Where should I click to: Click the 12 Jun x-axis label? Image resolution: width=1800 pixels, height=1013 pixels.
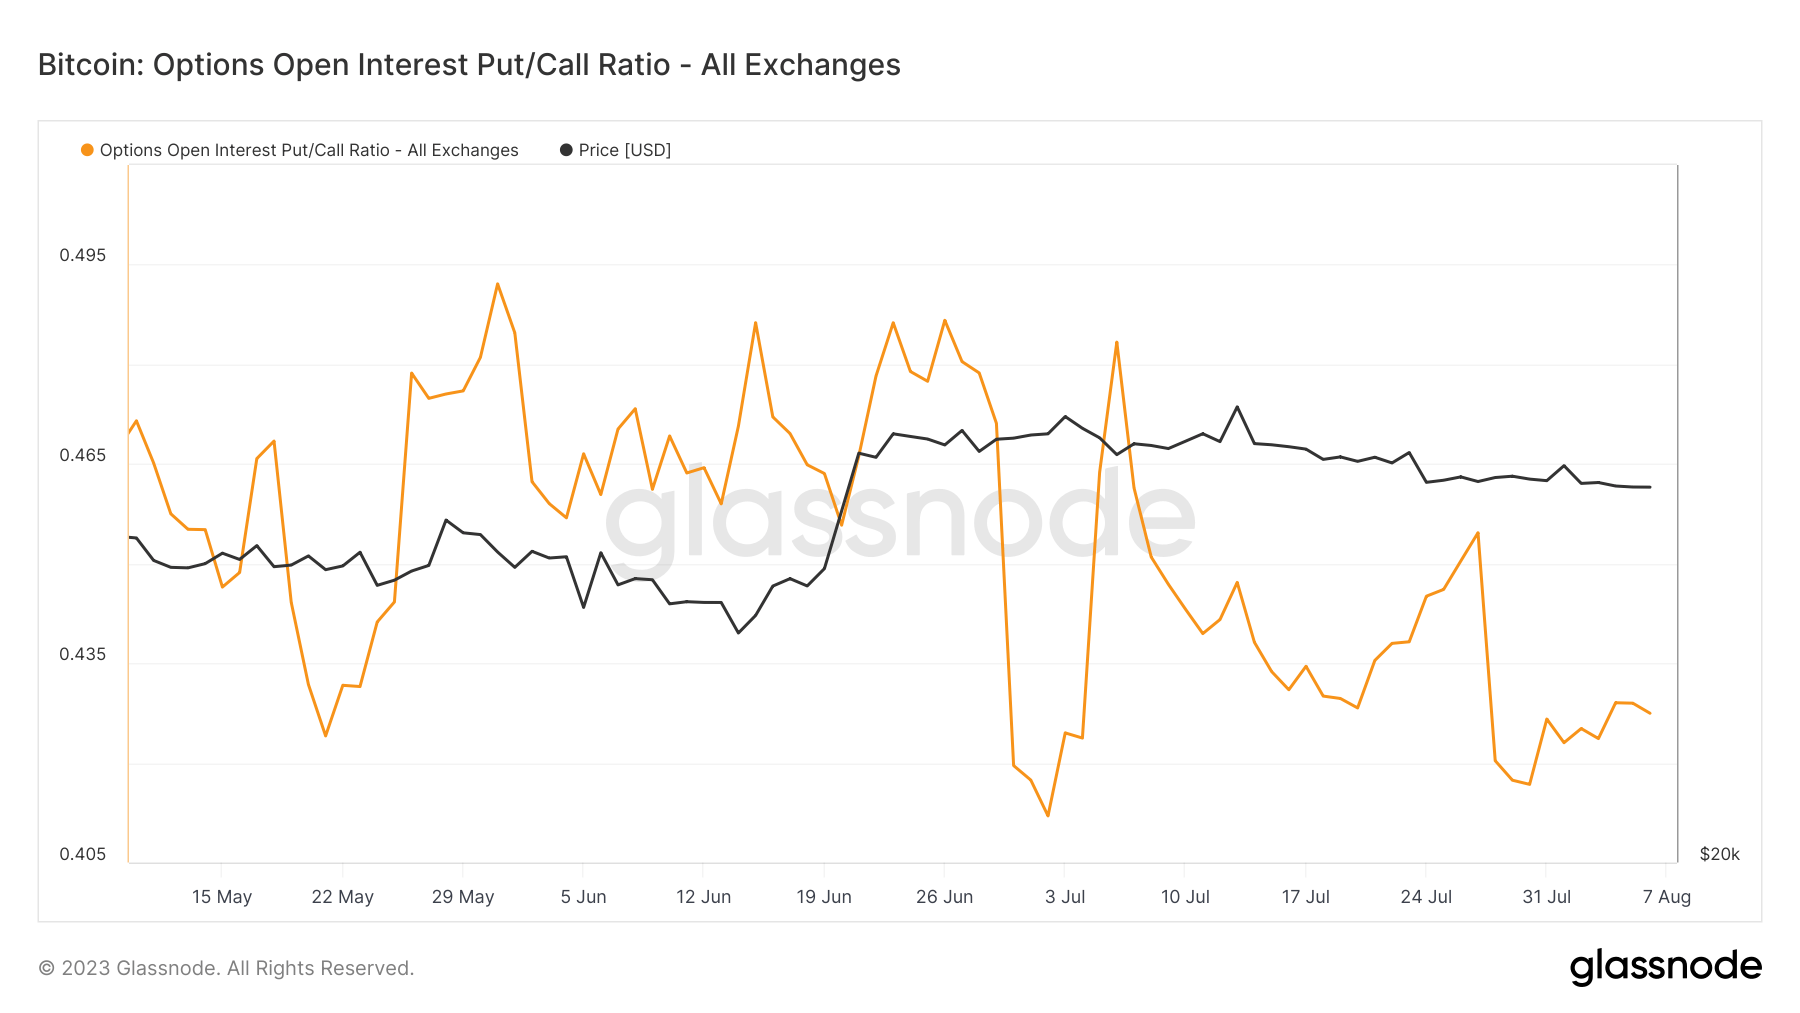[703, 897]
